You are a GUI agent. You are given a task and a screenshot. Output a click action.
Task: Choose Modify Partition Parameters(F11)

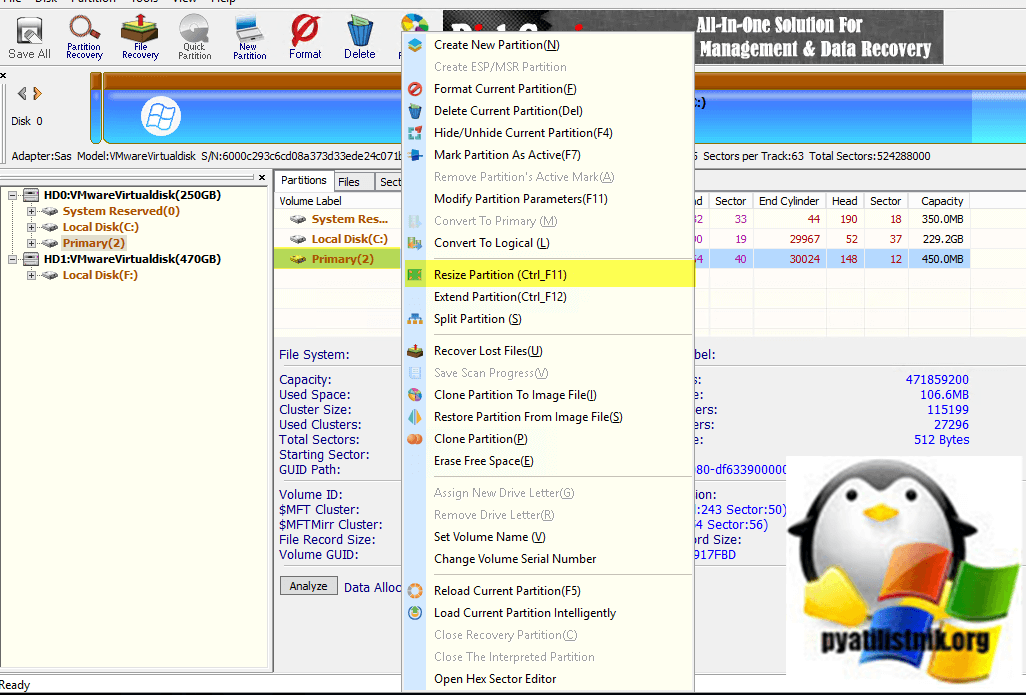coord(548,199)
